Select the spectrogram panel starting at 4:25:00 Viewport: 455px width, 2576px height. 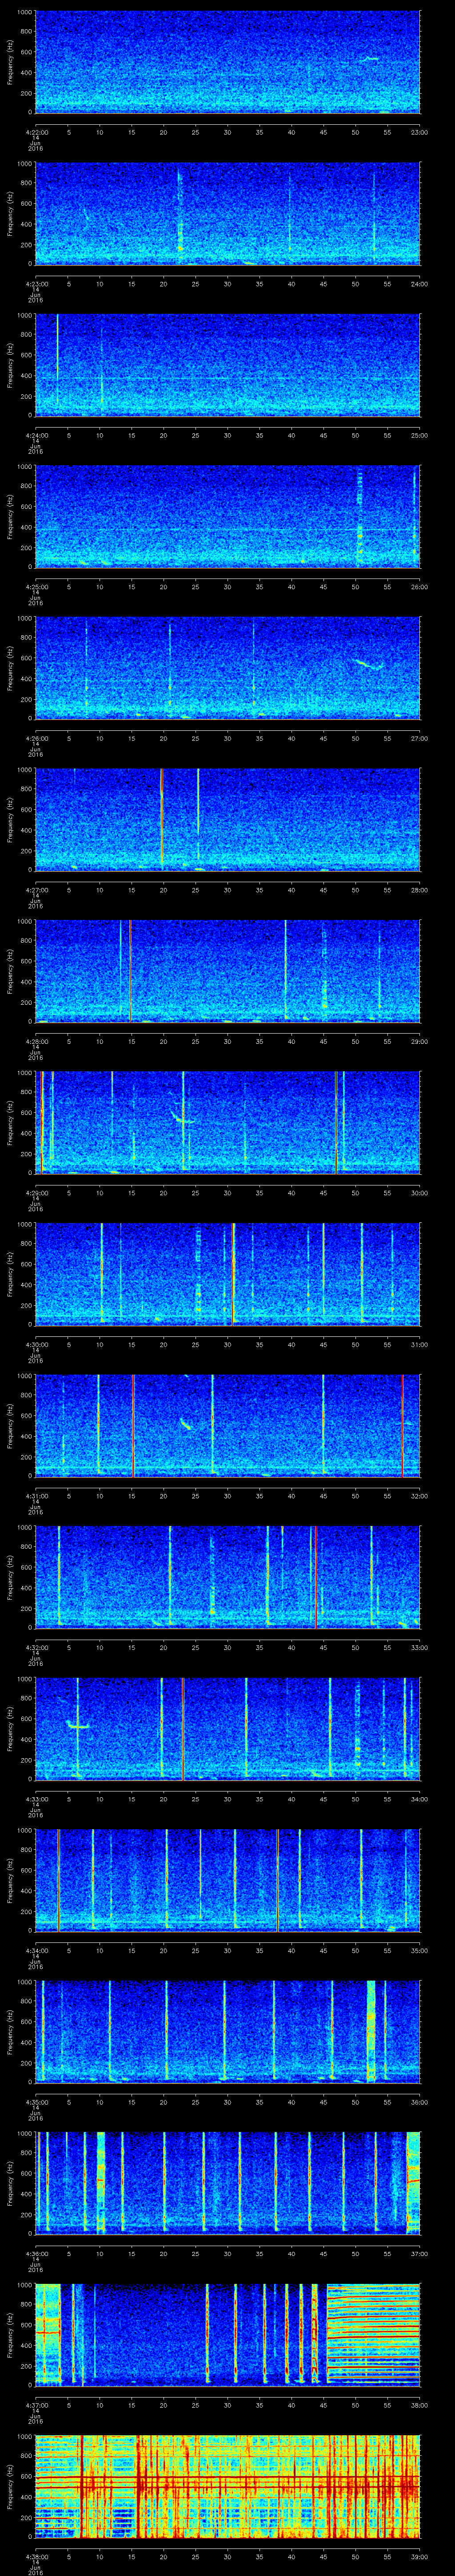pyautogui.click(x=228, y=516)
